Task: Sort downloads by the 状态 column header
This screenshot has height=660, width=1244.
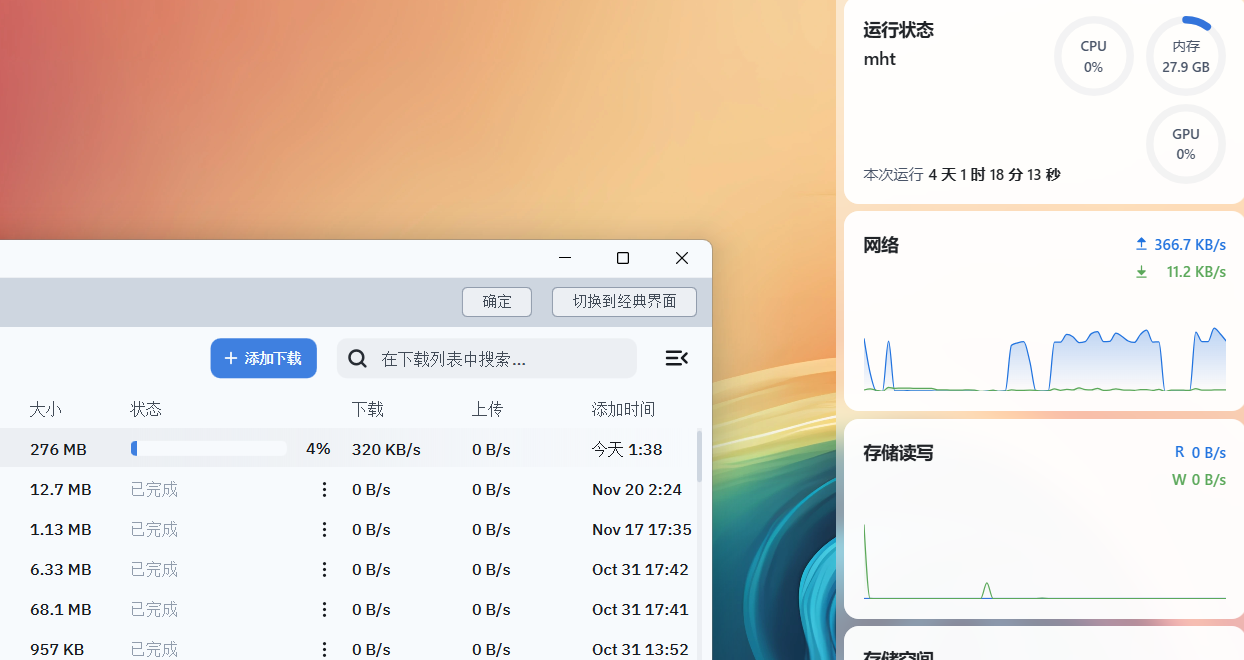Action: [x=147, y=409]
